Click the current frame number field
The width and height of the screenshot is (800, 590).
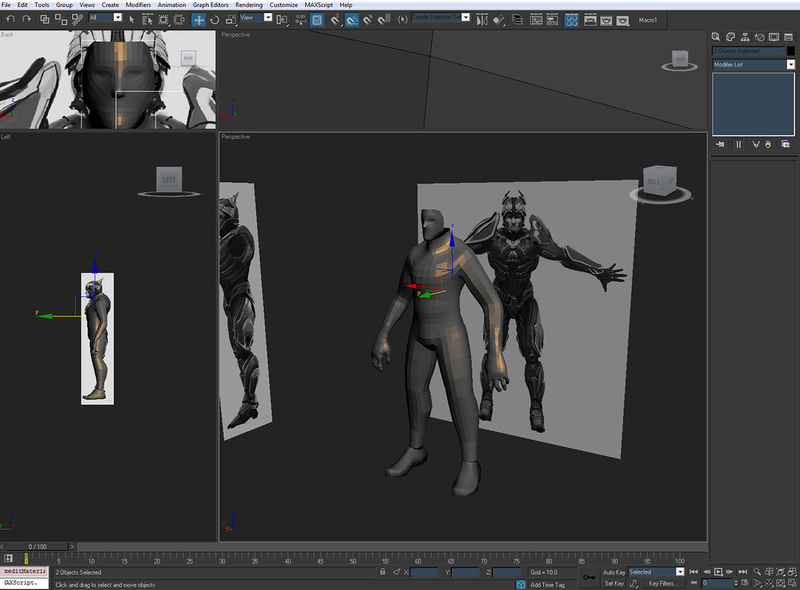coord(717,582)
